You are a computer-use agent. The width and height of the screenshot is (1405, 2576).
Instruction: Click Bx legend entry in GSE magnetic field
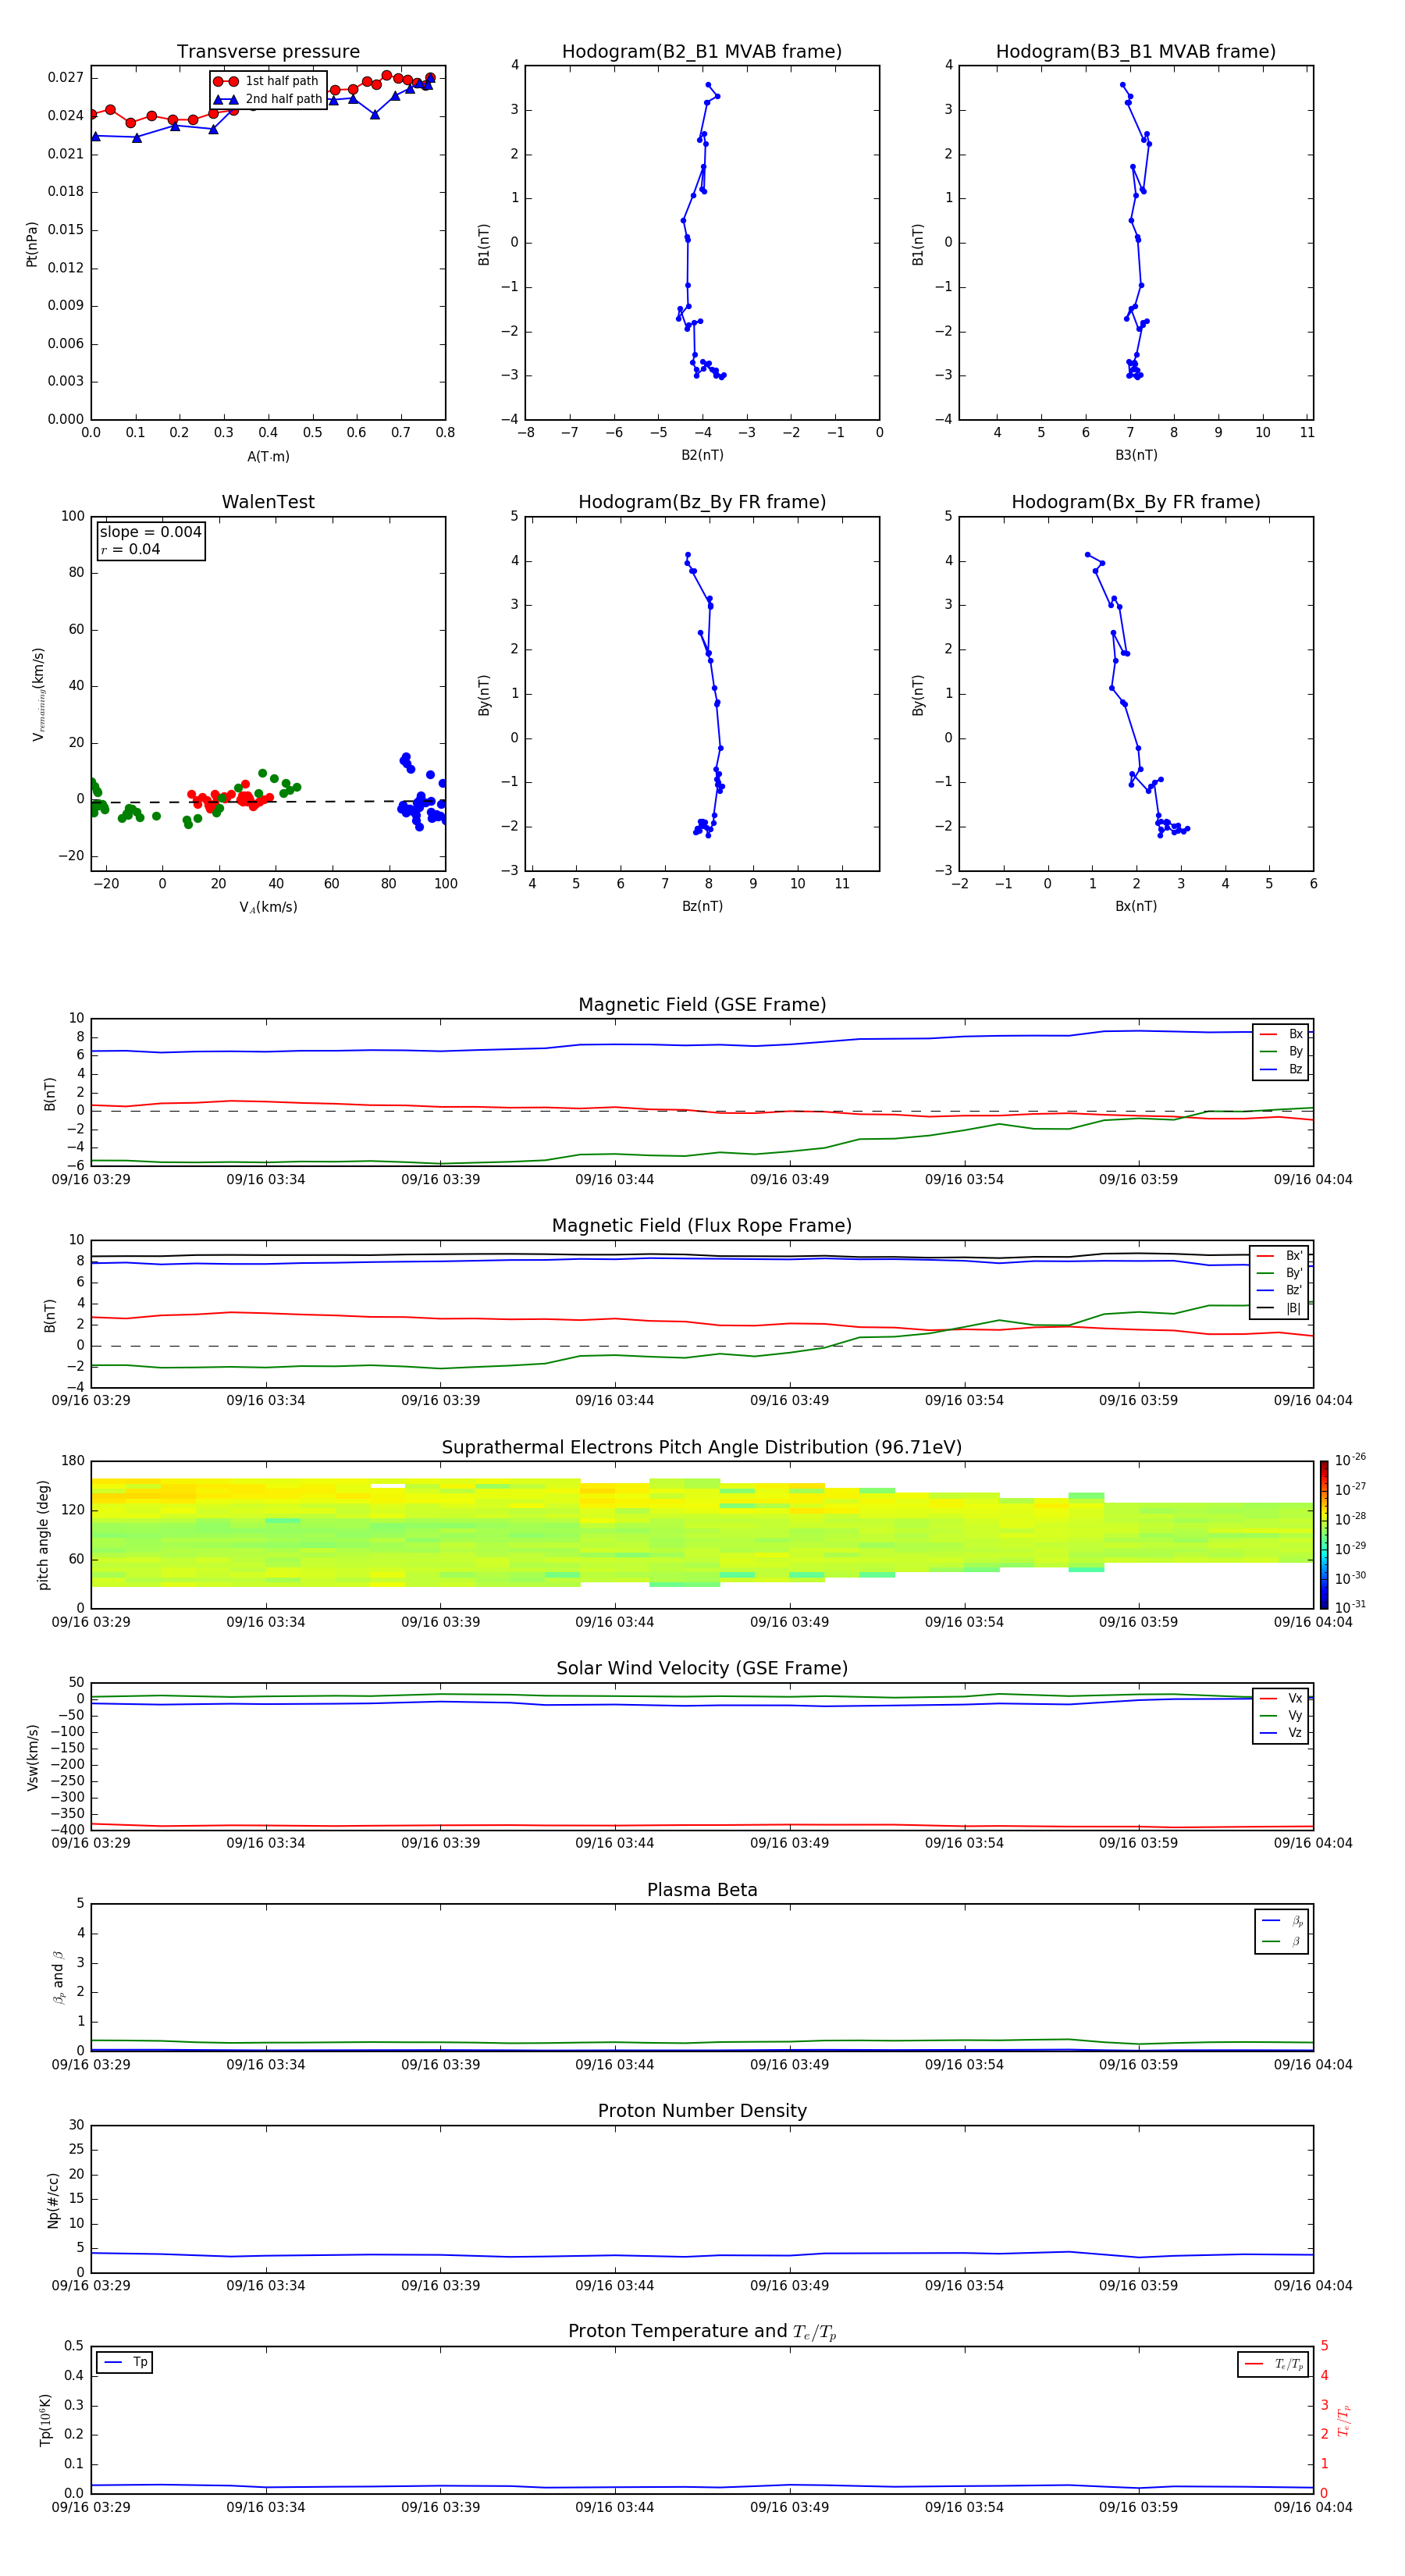point(1281,1034)
